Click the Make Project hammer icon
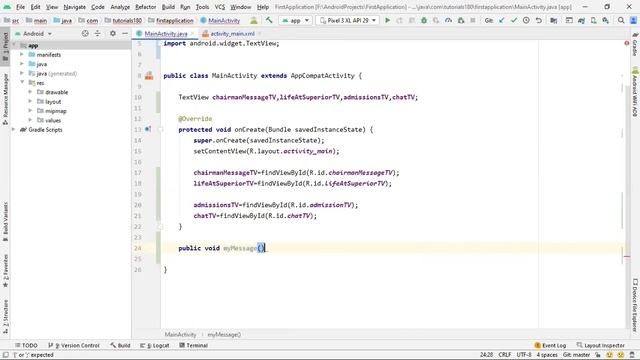 269,20
